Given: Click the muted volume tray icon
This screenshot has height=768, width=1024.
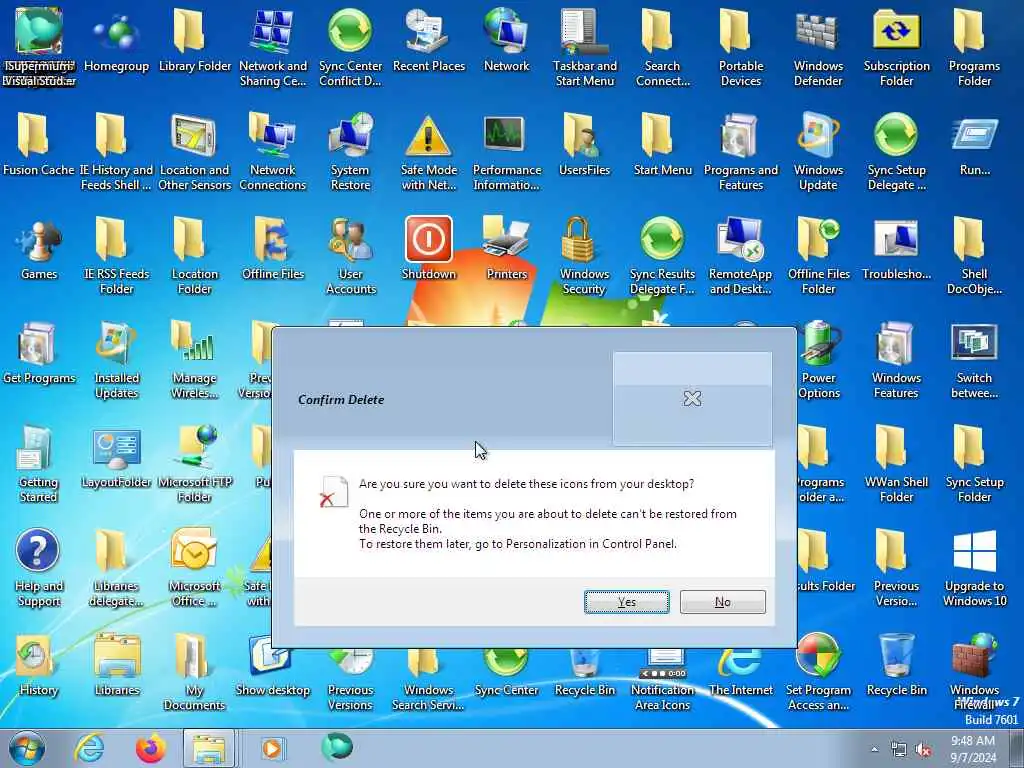Looking at the screenshot, I should (x=923, y=750).
